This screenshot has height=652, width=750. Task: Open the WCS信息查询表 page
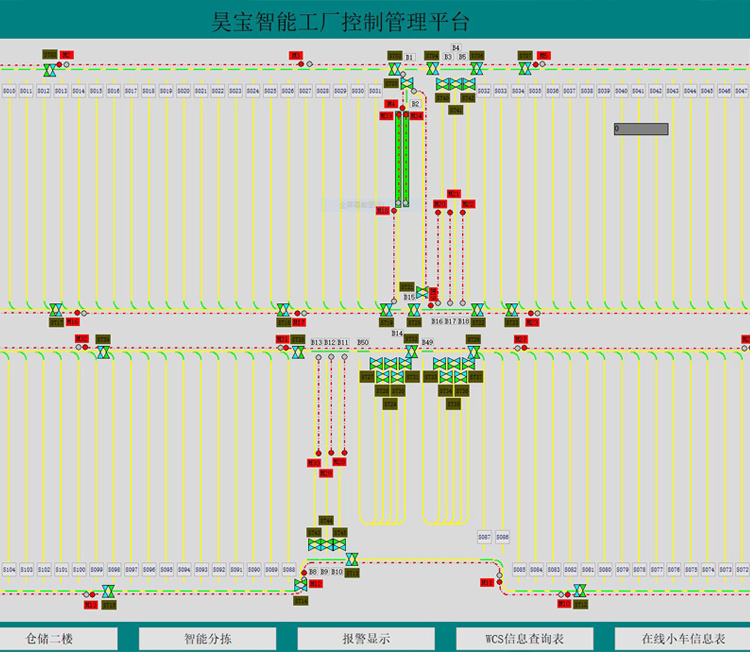pos(525,638)
